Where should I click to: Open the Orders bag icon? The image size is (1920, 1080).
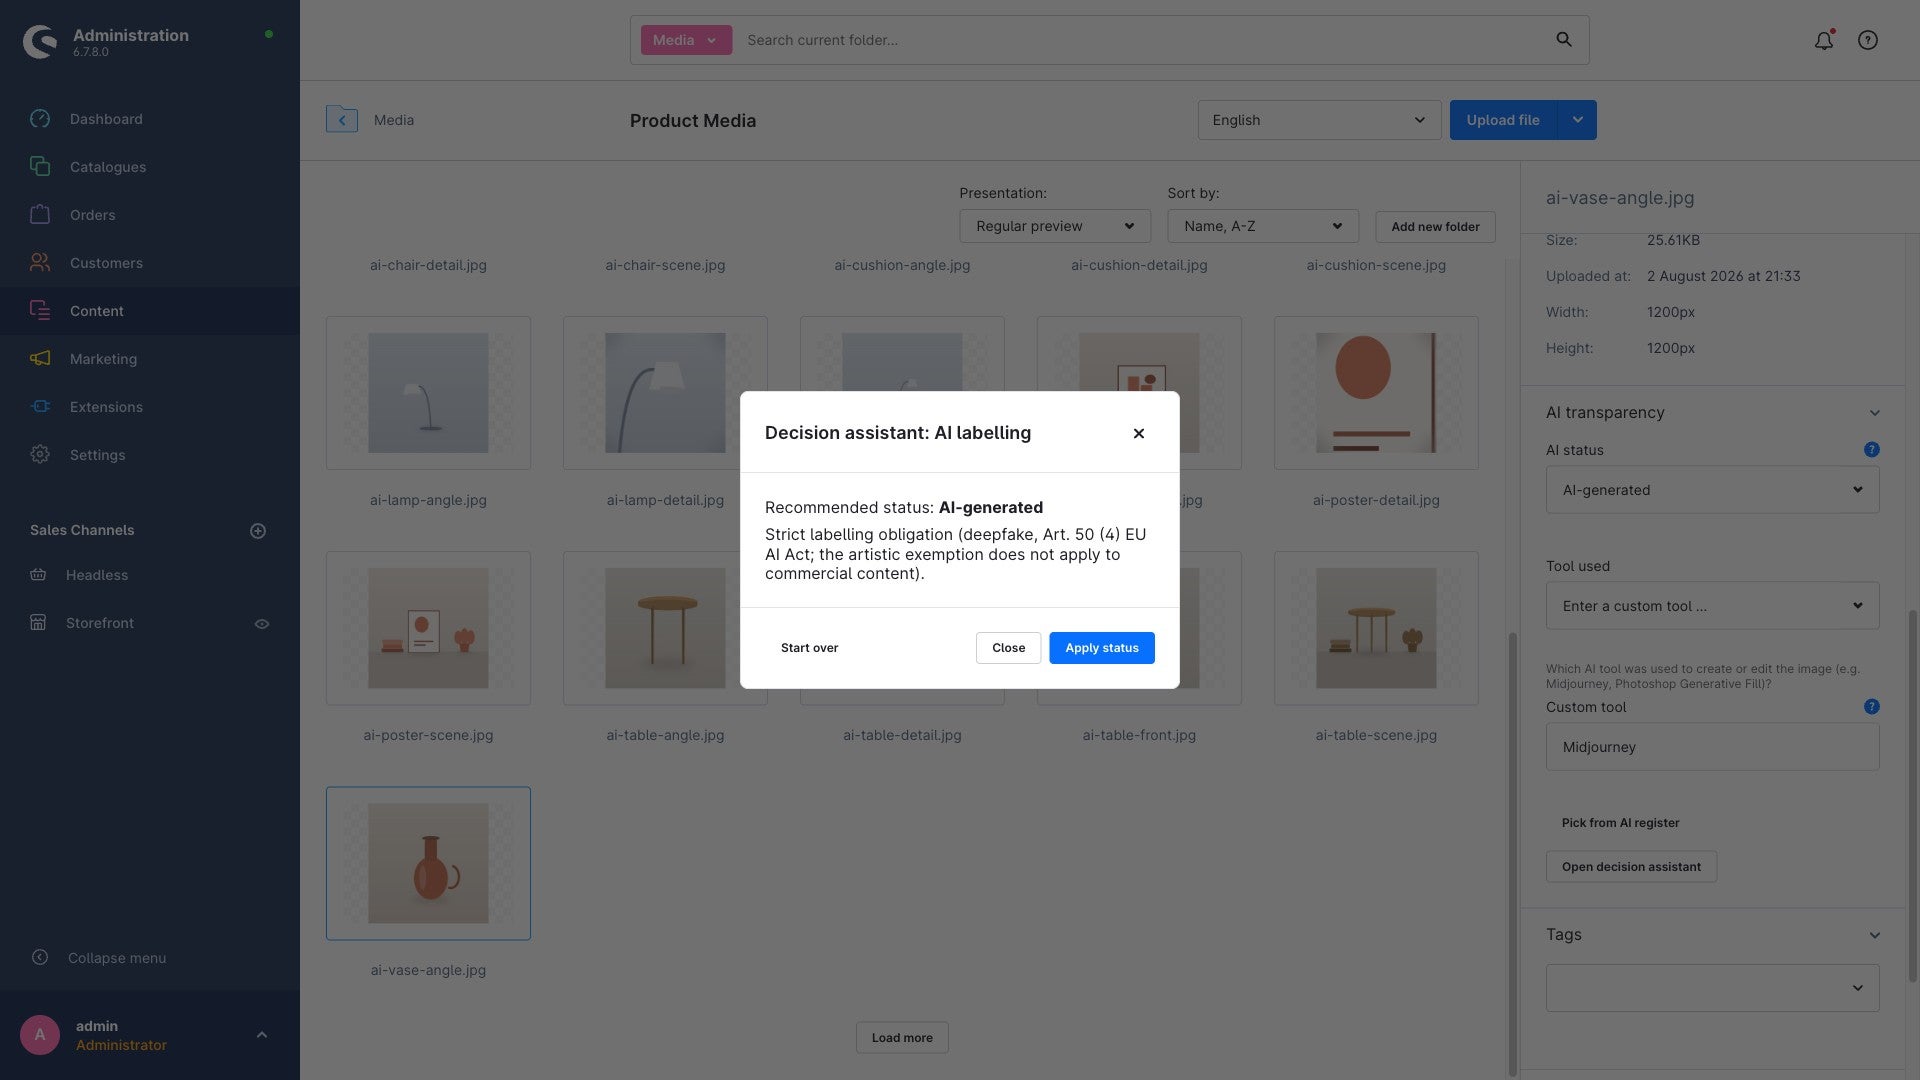[40, 215]
